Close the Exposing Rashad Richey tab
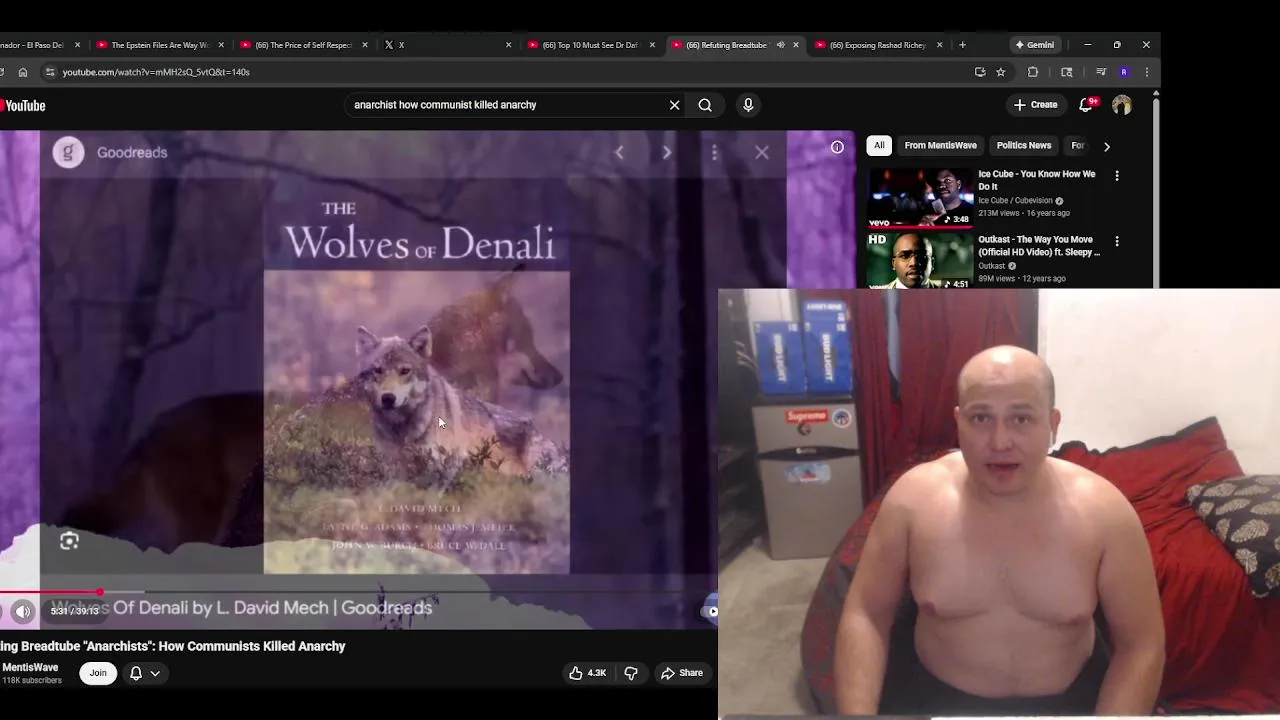The width and height of the screenshot is (1280, 720). (x=940, y=45)
